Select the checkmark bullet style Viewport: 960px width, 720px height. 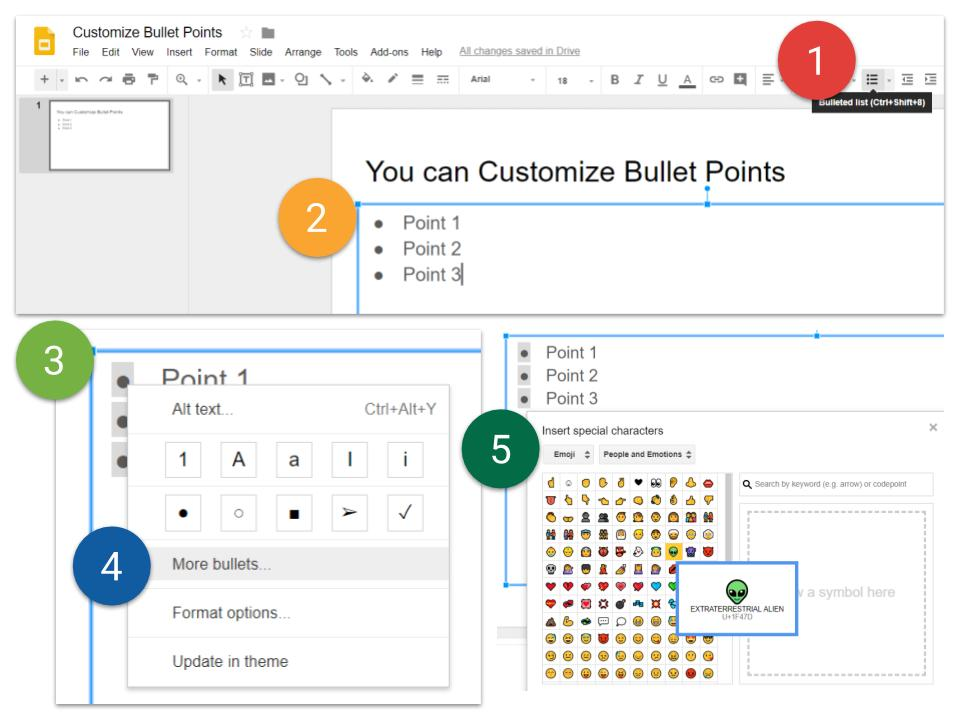(x=405, y=513)
